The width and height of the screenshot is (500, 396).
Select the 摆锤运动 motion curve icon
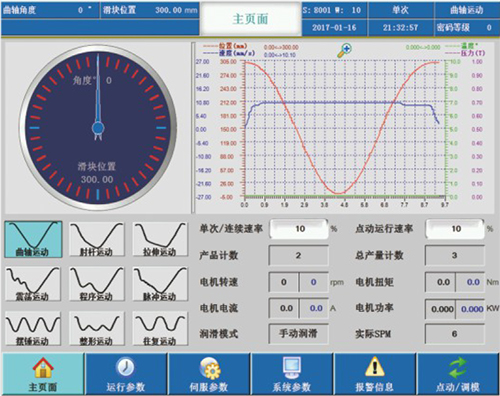coord(33,329)
